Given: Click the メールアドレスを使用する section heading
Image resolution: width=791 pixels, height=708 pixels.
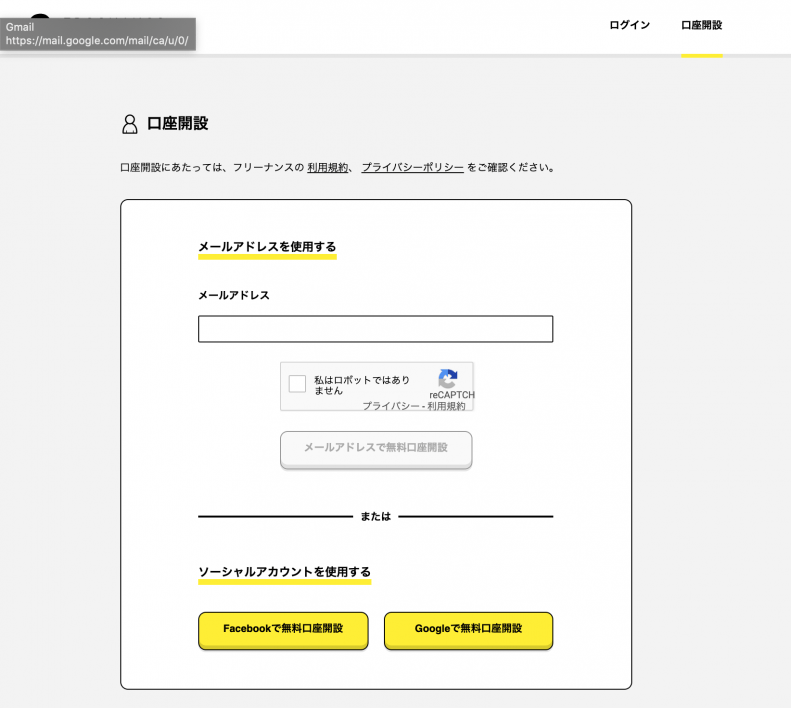Looking at the screenshot, I should (267, 246).
